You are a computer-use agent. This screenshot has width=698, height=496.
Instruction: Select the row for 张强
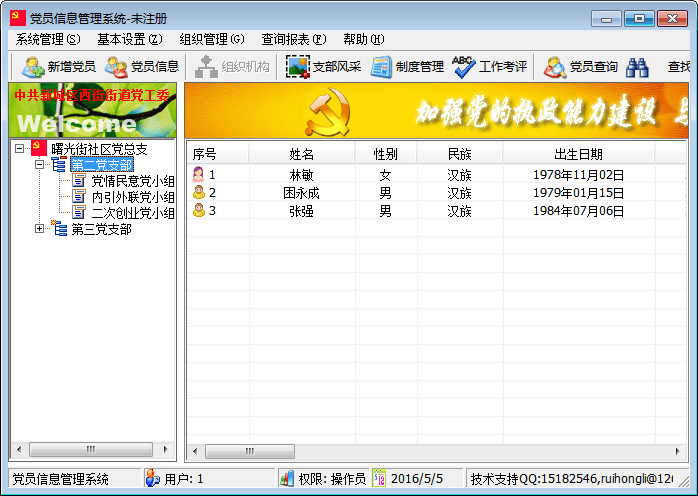[301, 211]
